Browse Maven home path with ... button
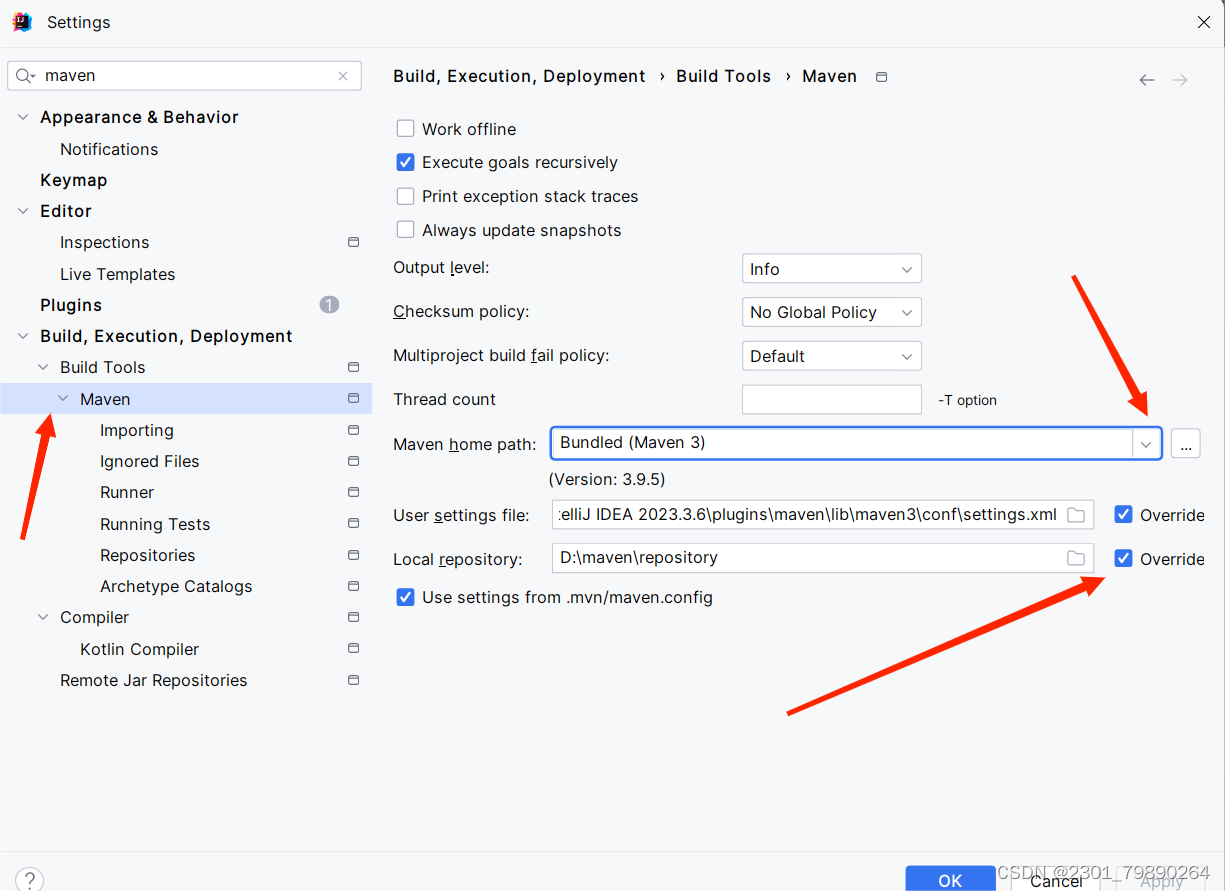 click(x=1185, y=443)
